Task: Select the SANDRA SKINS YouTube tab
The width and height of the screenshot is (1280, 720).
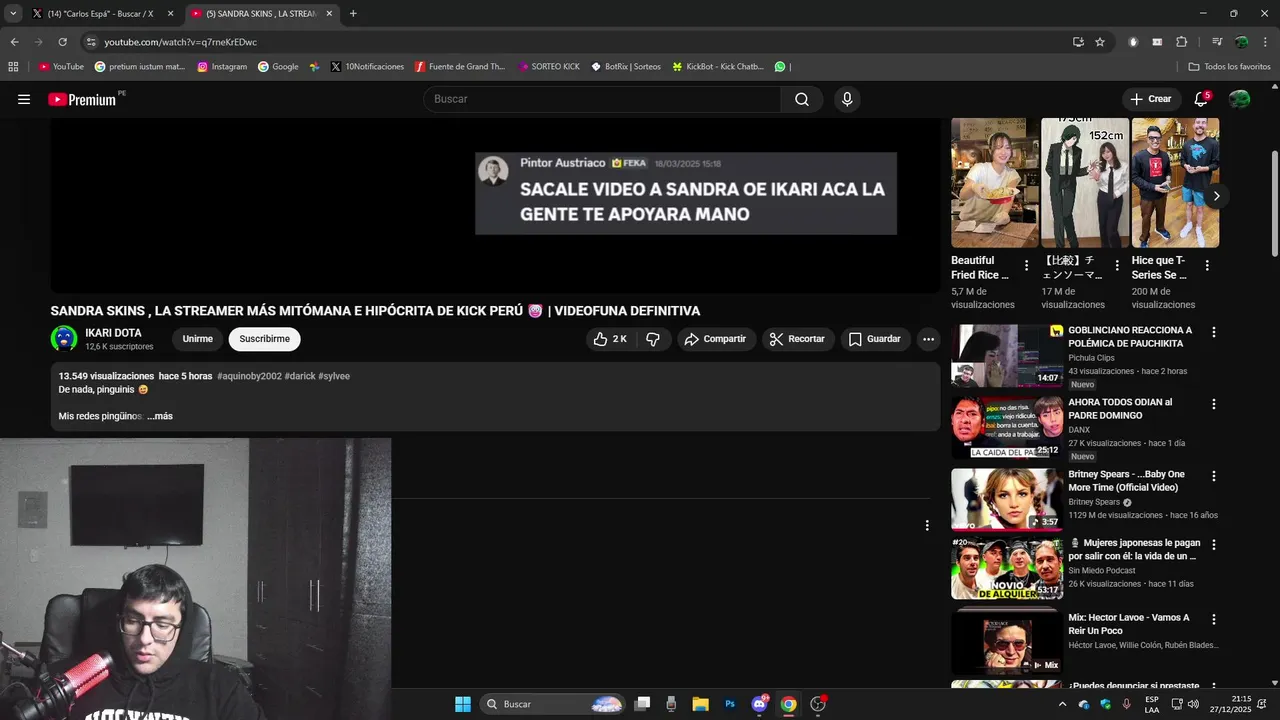Action: (x=260, y=14)
